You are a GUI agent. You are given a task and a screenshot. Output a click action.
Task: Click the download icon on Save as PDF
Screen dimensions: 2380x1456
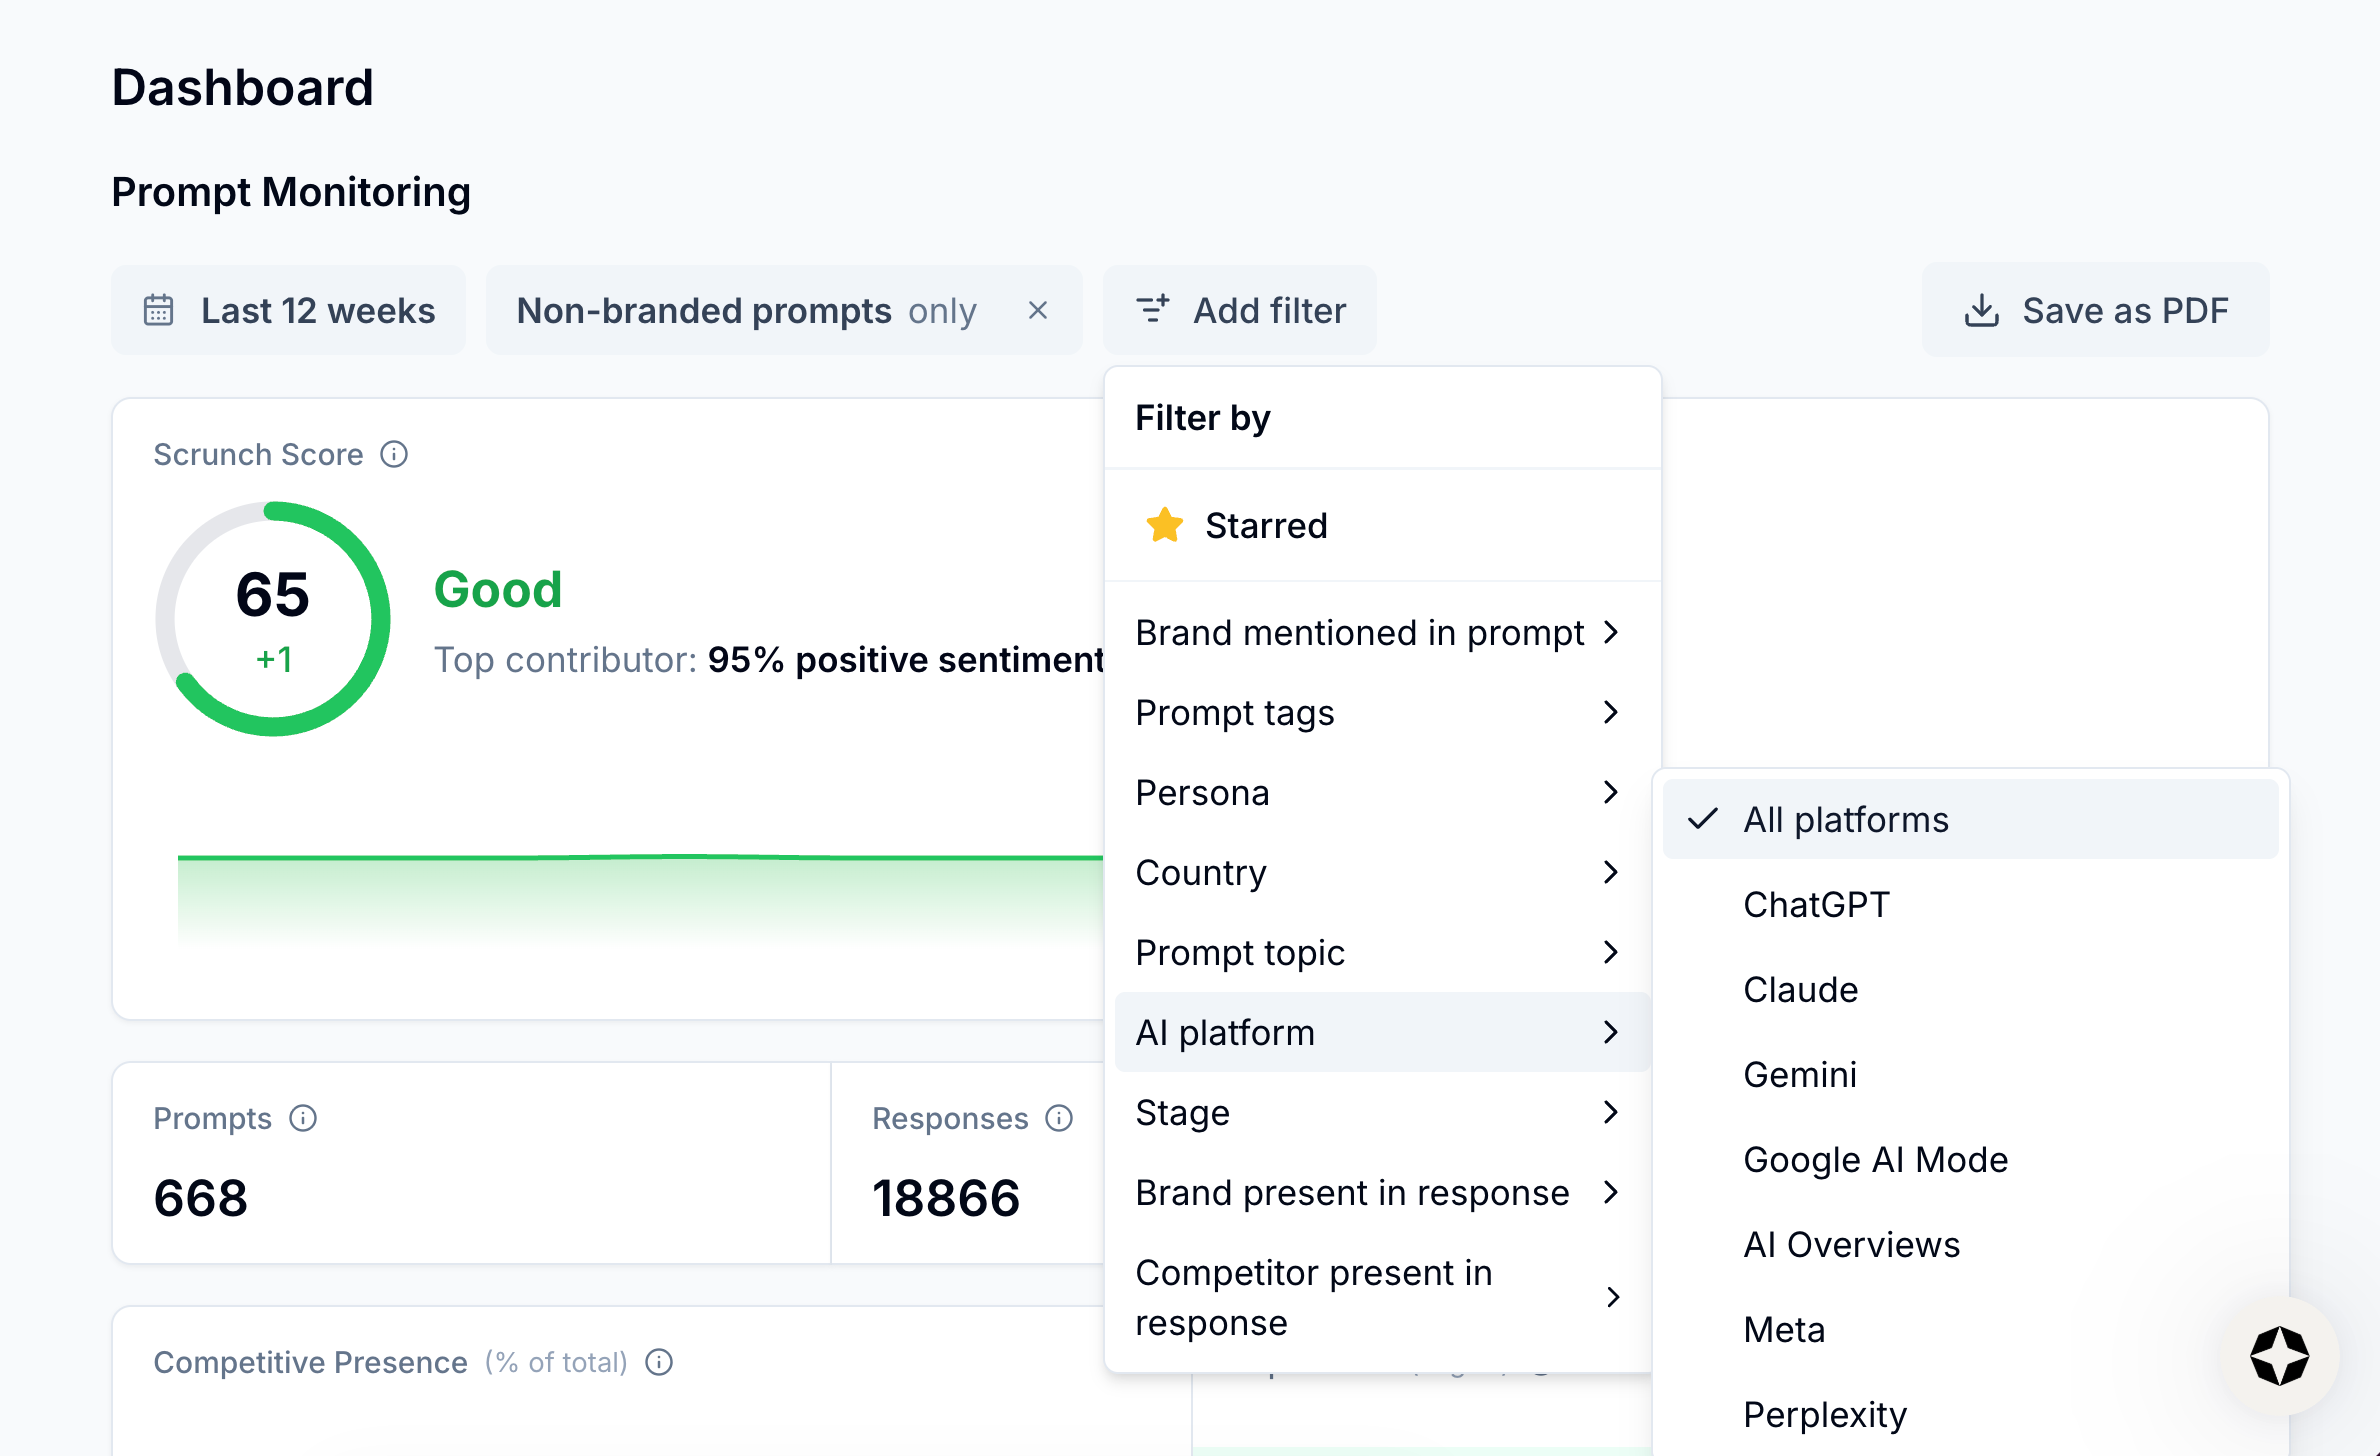[x=1981, y=311]
